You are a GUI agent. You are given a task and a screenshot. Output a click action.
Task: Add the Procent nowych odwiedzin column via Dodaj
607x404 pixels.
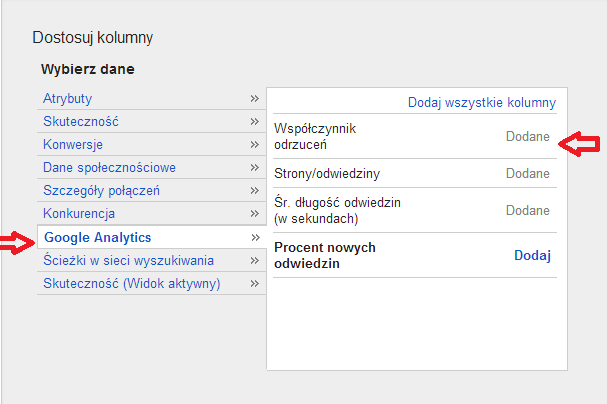tap(532, 255)
